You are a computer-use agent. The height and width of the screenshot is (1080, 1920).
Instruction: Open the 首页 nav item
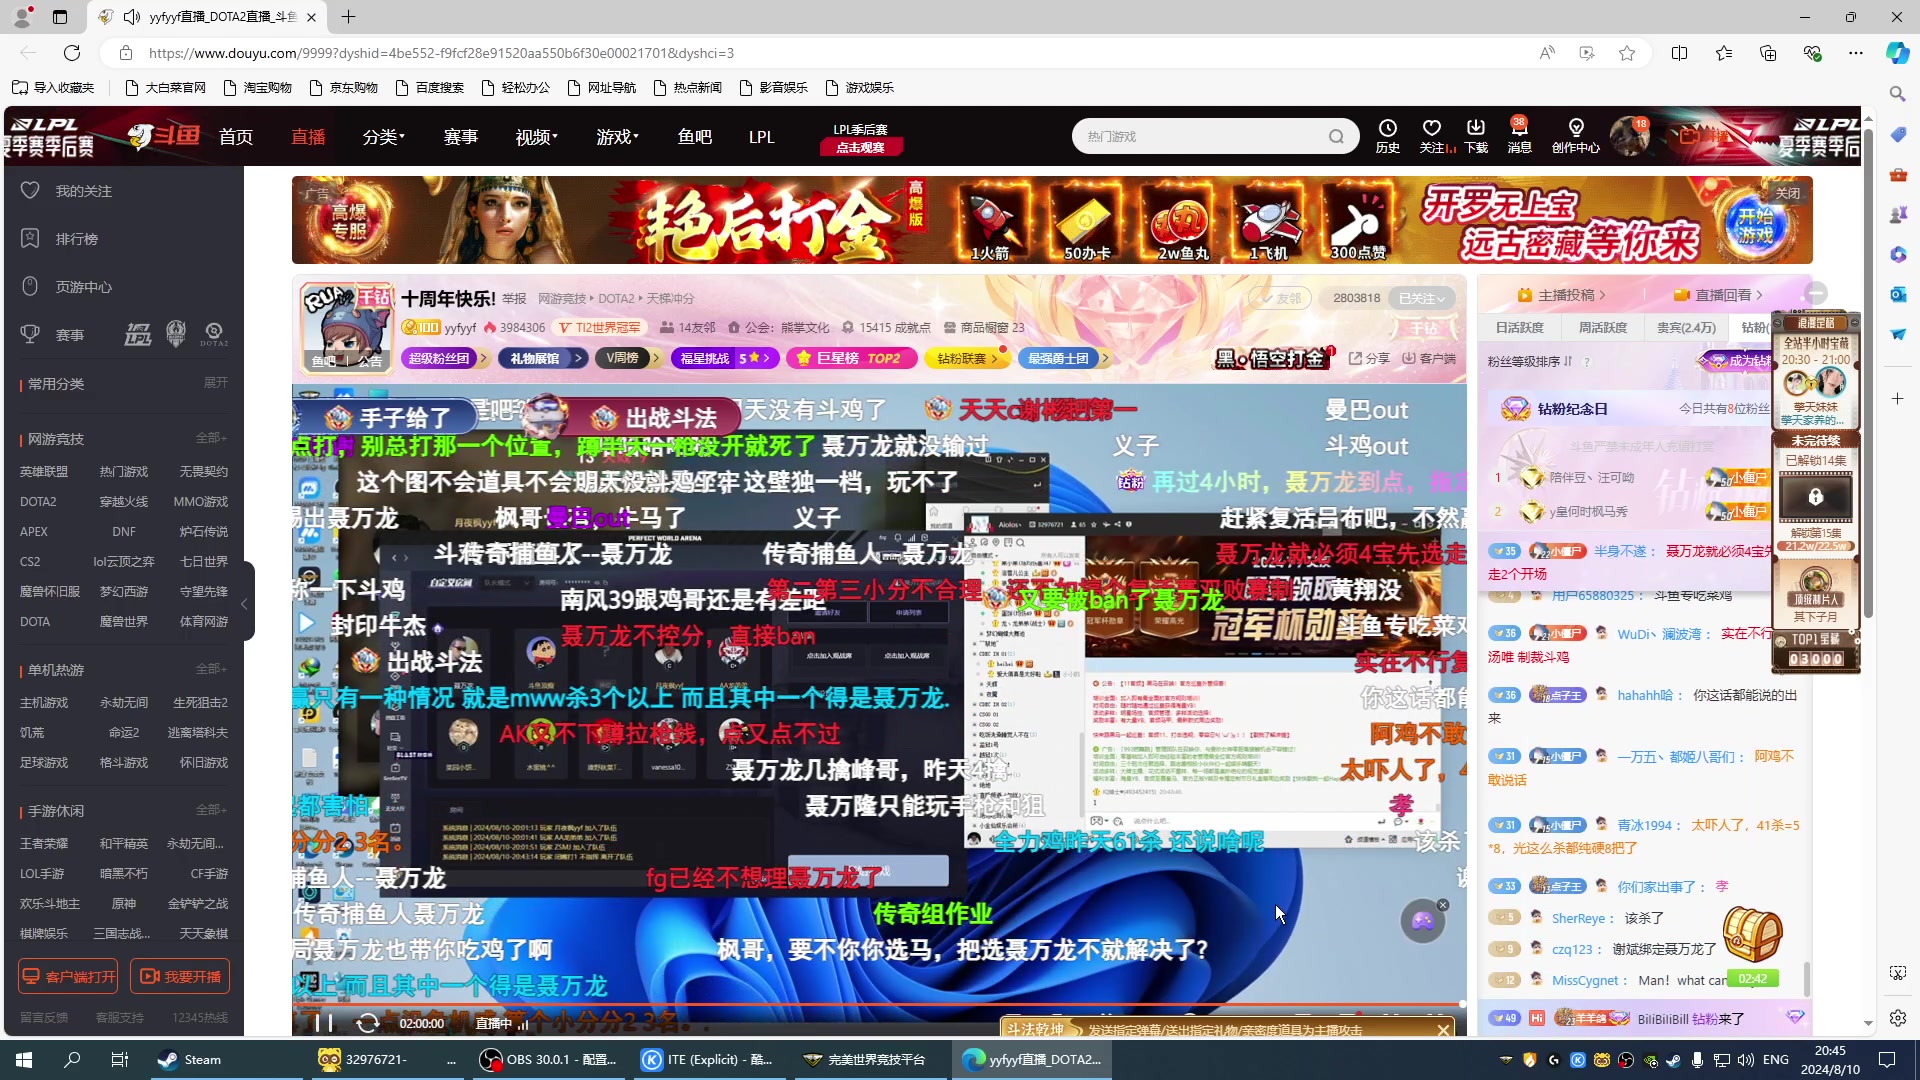(x=236, y=136)
